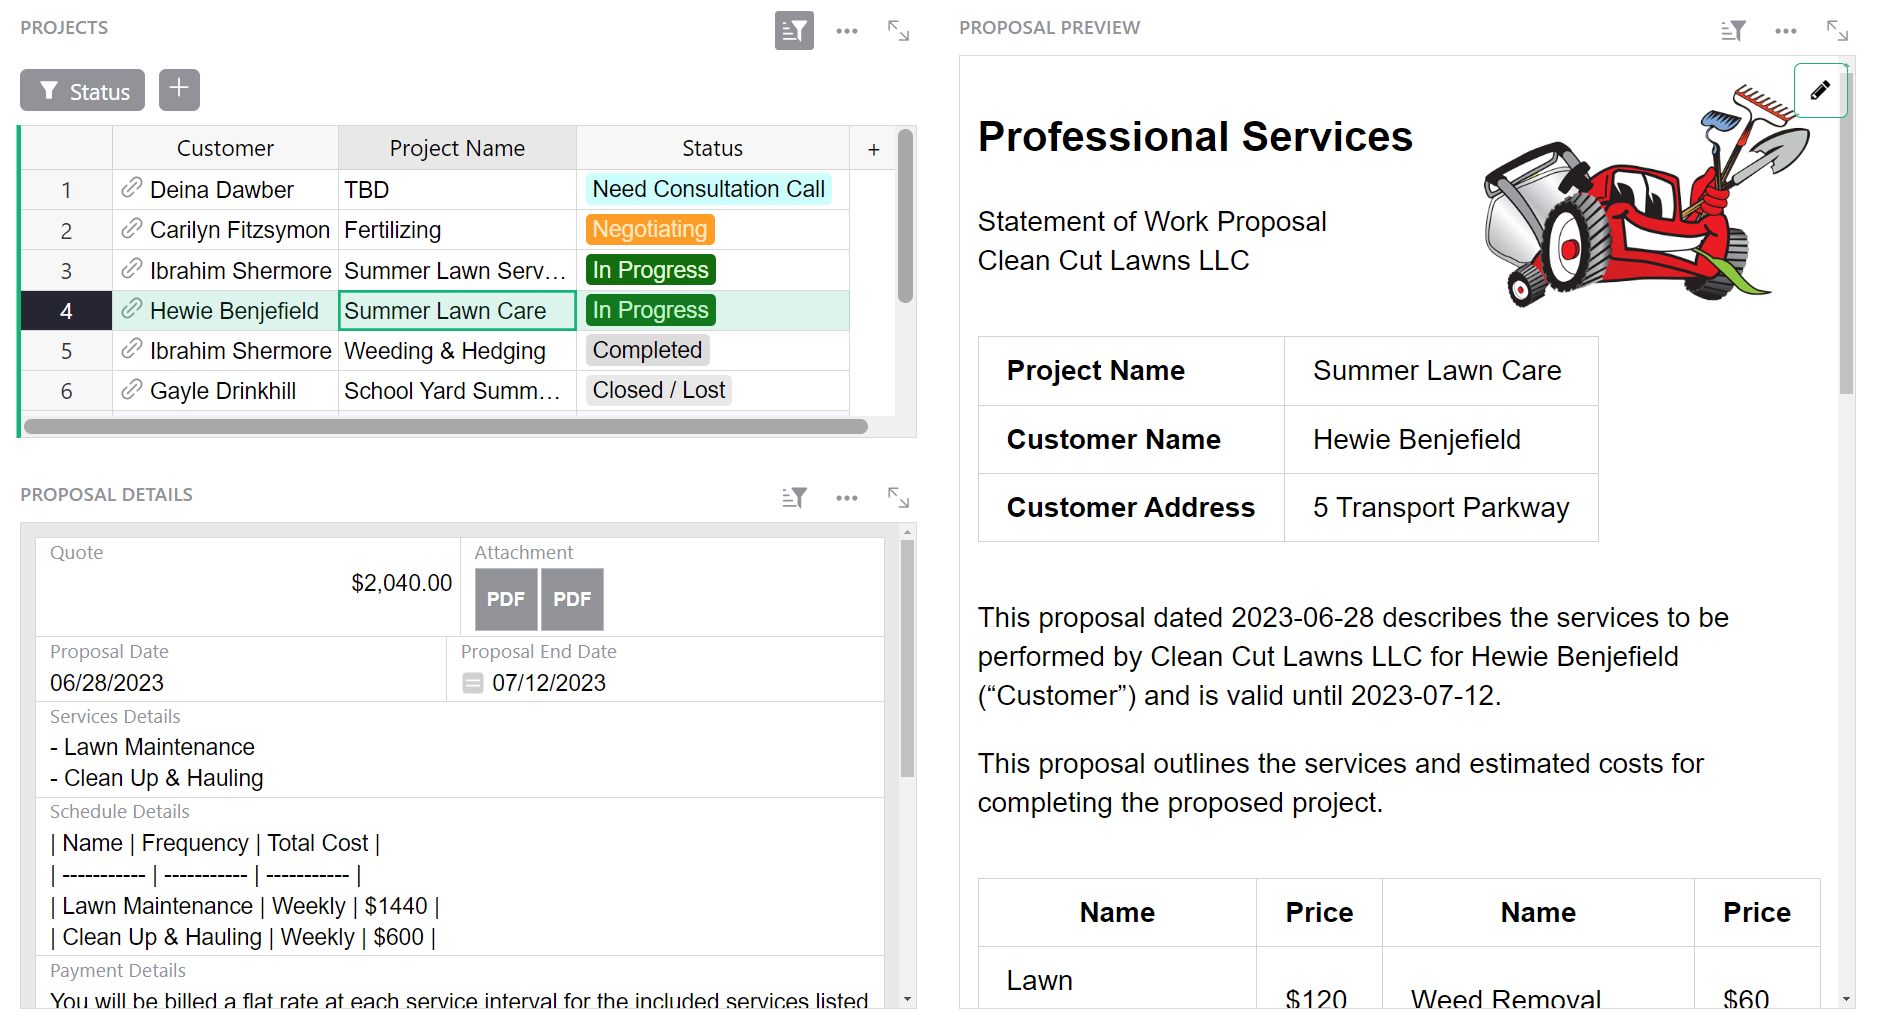Open the calendar icon beside Proposal End Date
Image resolution: width=1878 pixels, height=1032 pixels.
tap(473, 683)
